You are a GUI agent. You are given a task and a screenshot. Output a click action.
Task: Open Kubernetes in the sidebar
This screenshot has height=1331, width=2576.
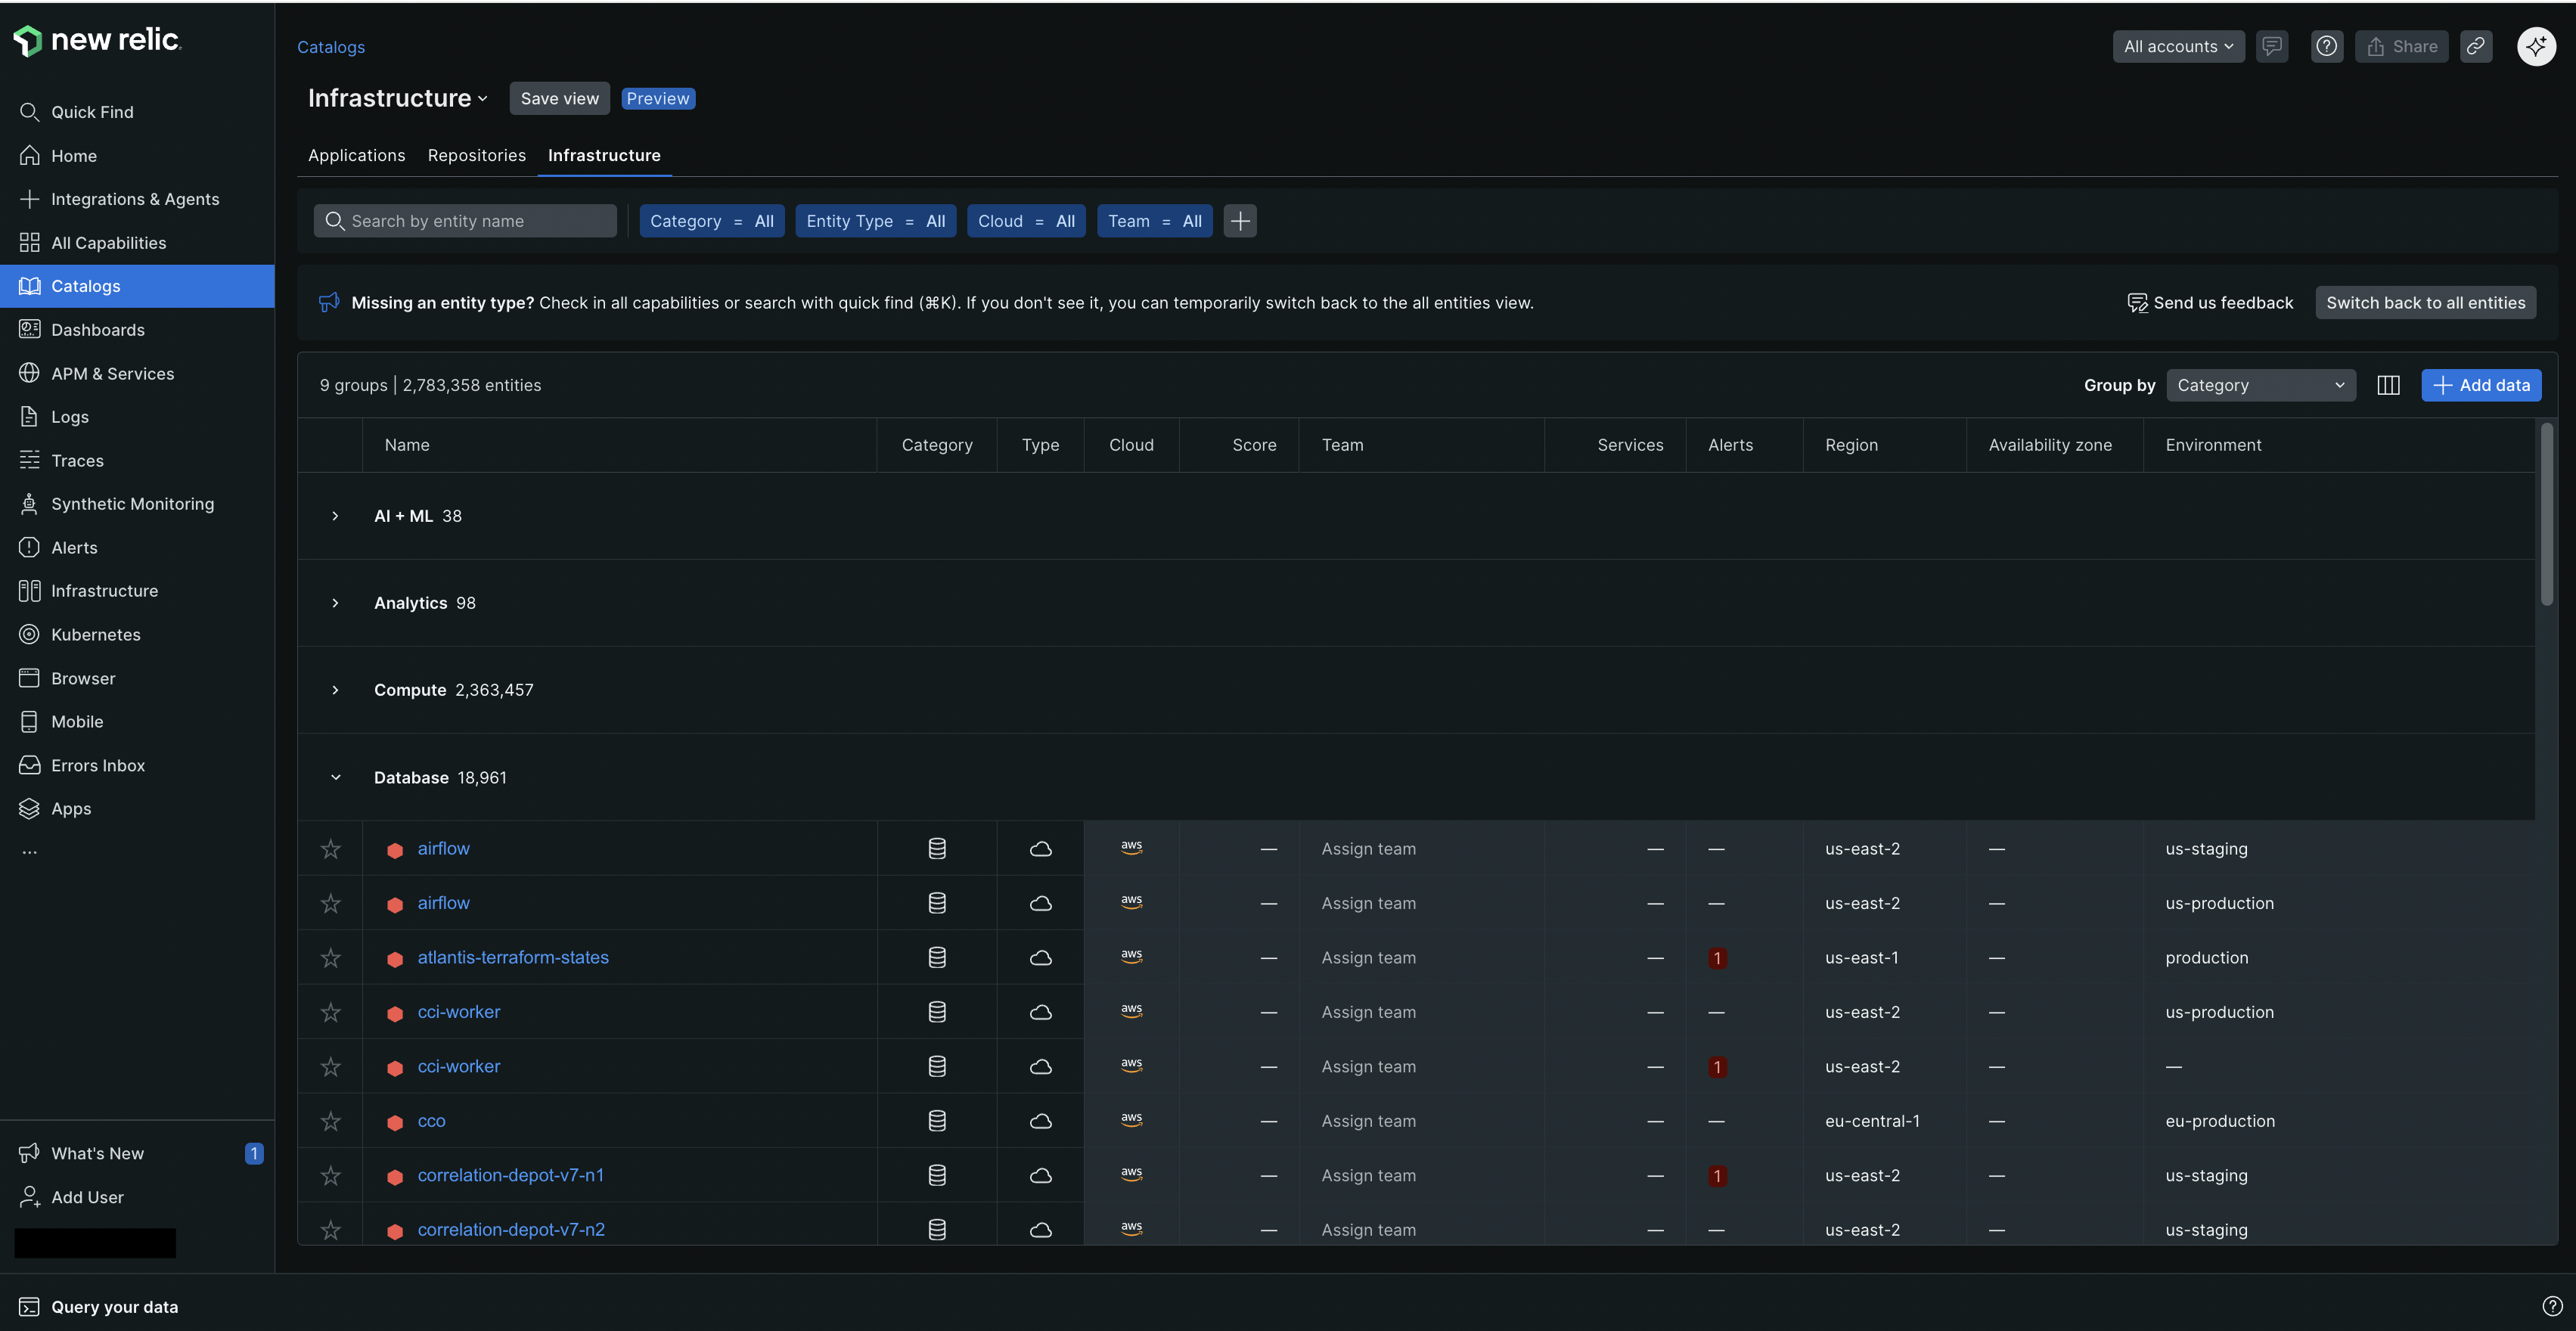click(x=95, y=634)
